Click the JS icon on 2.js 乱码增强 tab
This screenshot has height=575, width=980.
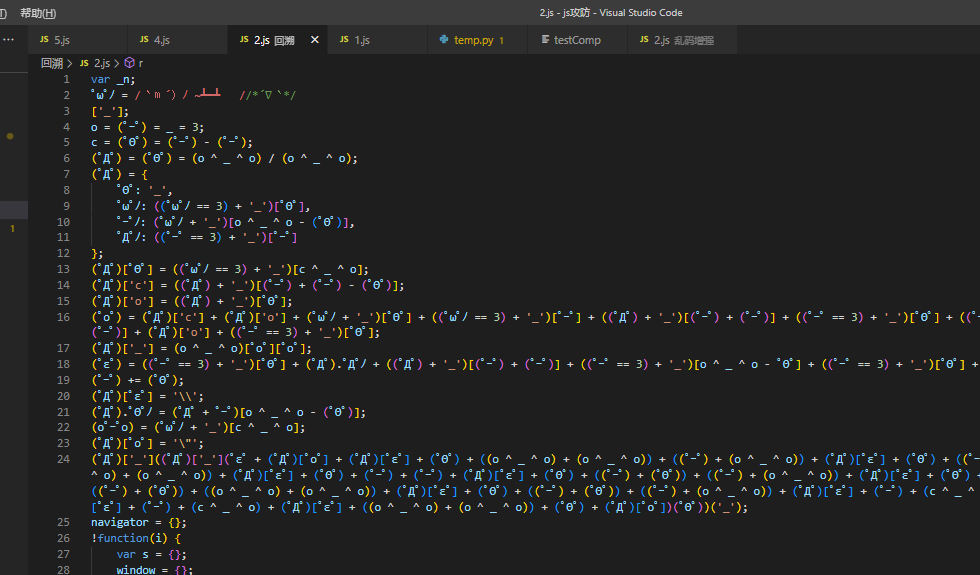point(644,39)
